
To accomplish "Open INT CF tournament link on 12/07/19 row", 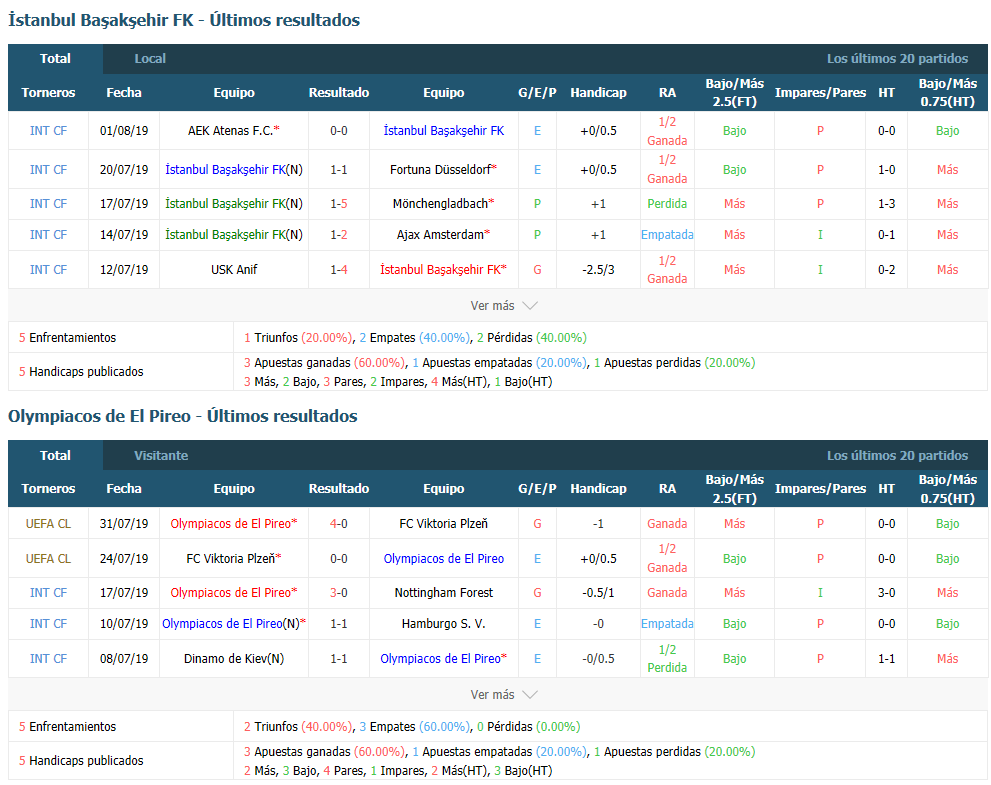I will pyautogui.click(x=48, y=269).
